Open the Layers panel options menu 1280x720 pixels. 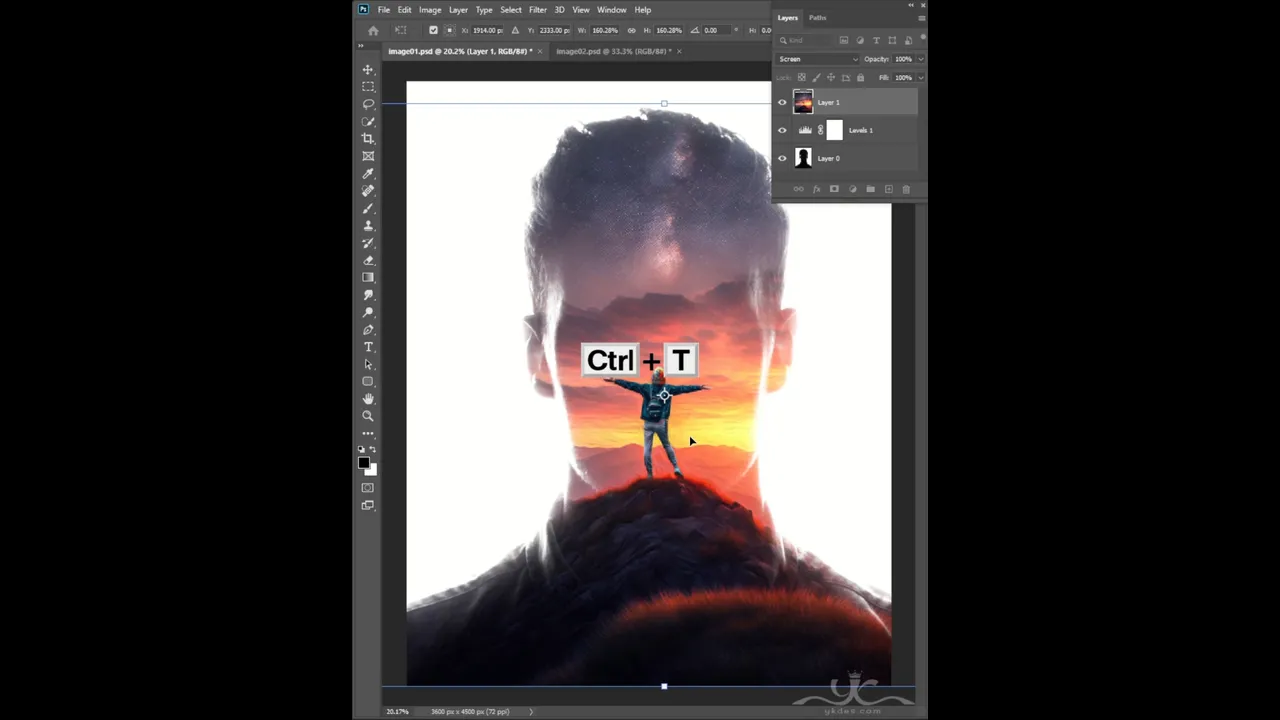coord(921,18)
